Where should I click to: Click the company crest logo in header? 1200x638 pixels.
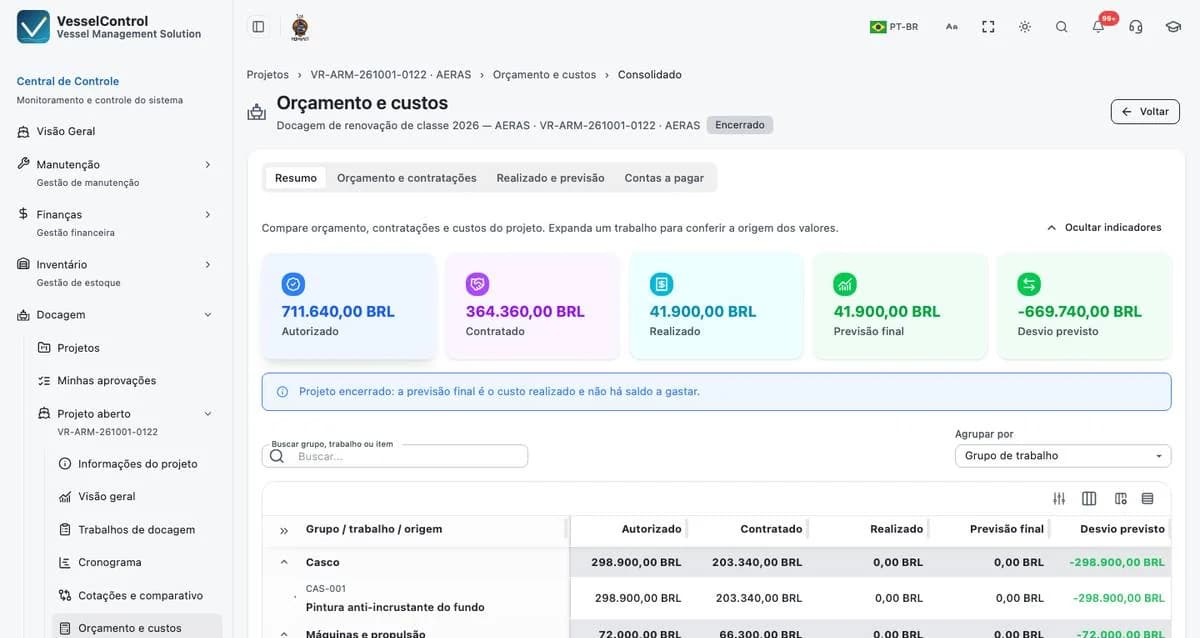[x=299, y=27]
